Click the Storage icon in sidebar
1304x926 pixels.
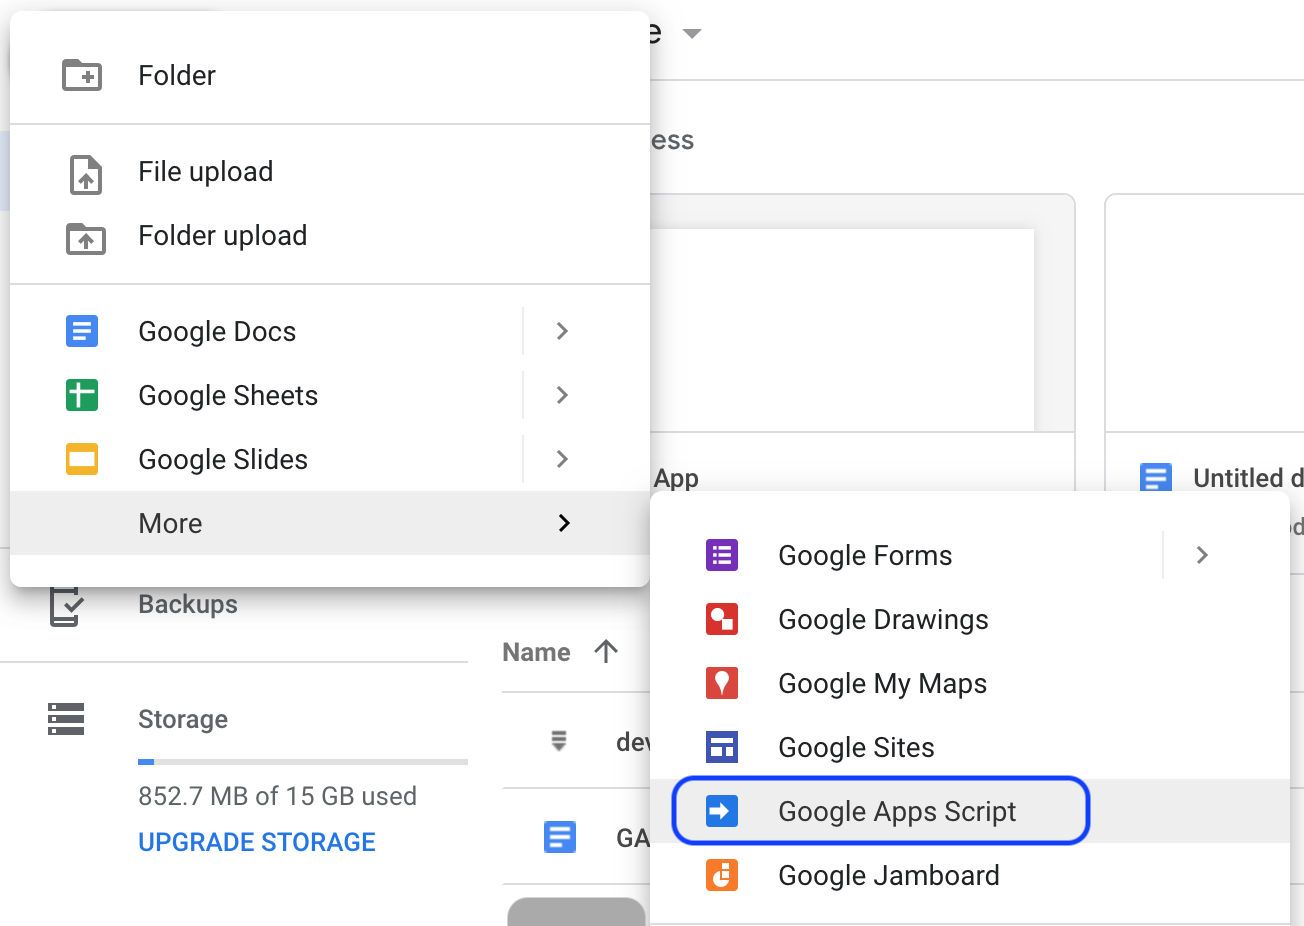(66, 719)
